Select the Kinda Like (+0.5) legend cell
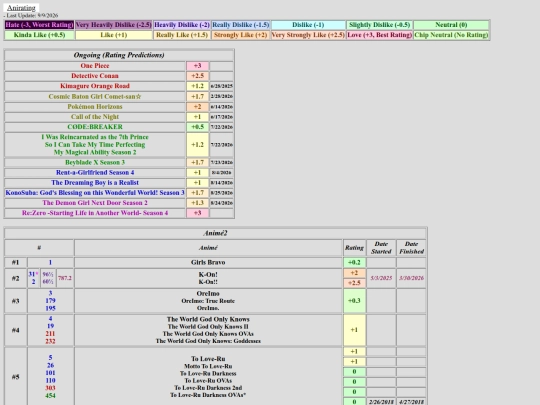This screenshot has height=405, width=540. tap(39, 35)
